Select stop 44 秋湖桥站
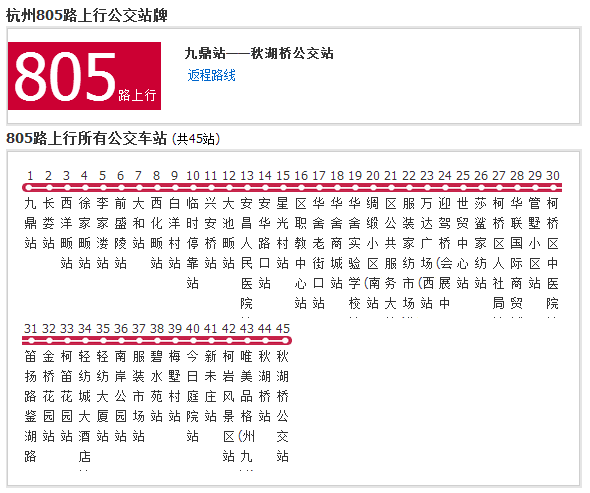Image resolution: width=590 pixels, height=493 pixels. 265,386
